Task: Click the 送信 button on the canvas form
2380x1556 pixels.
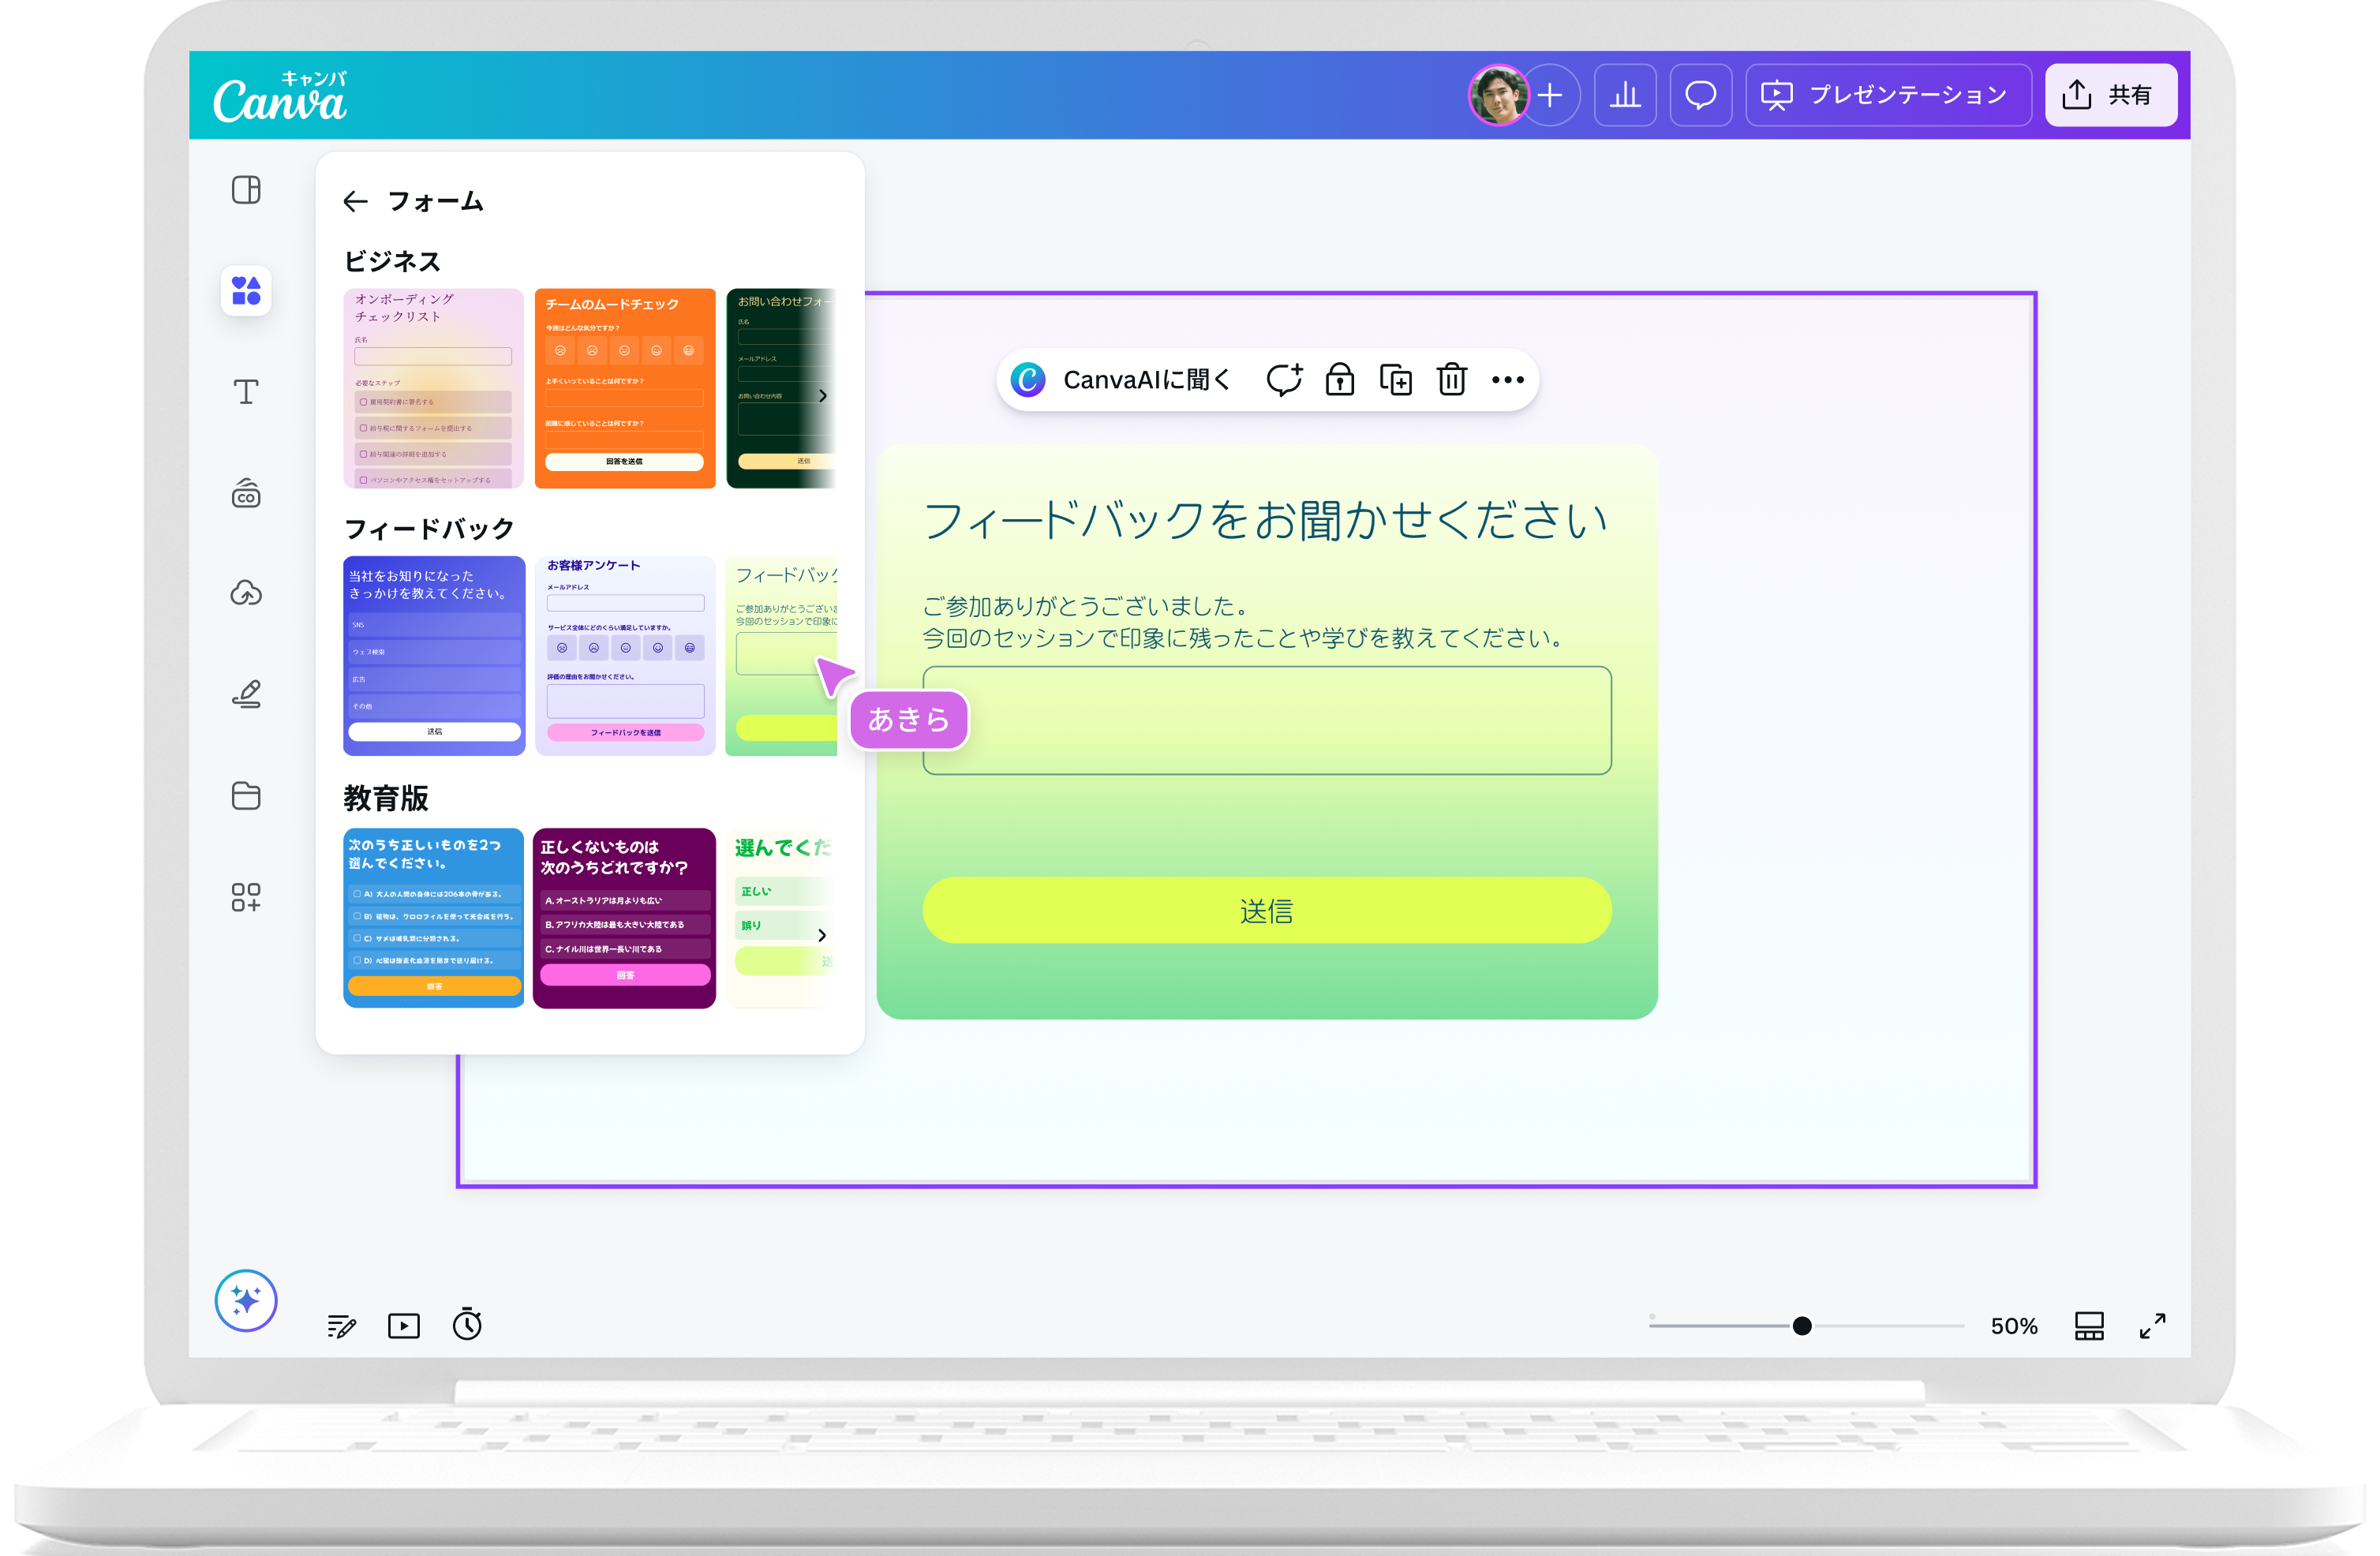Action: [1267, 910]
